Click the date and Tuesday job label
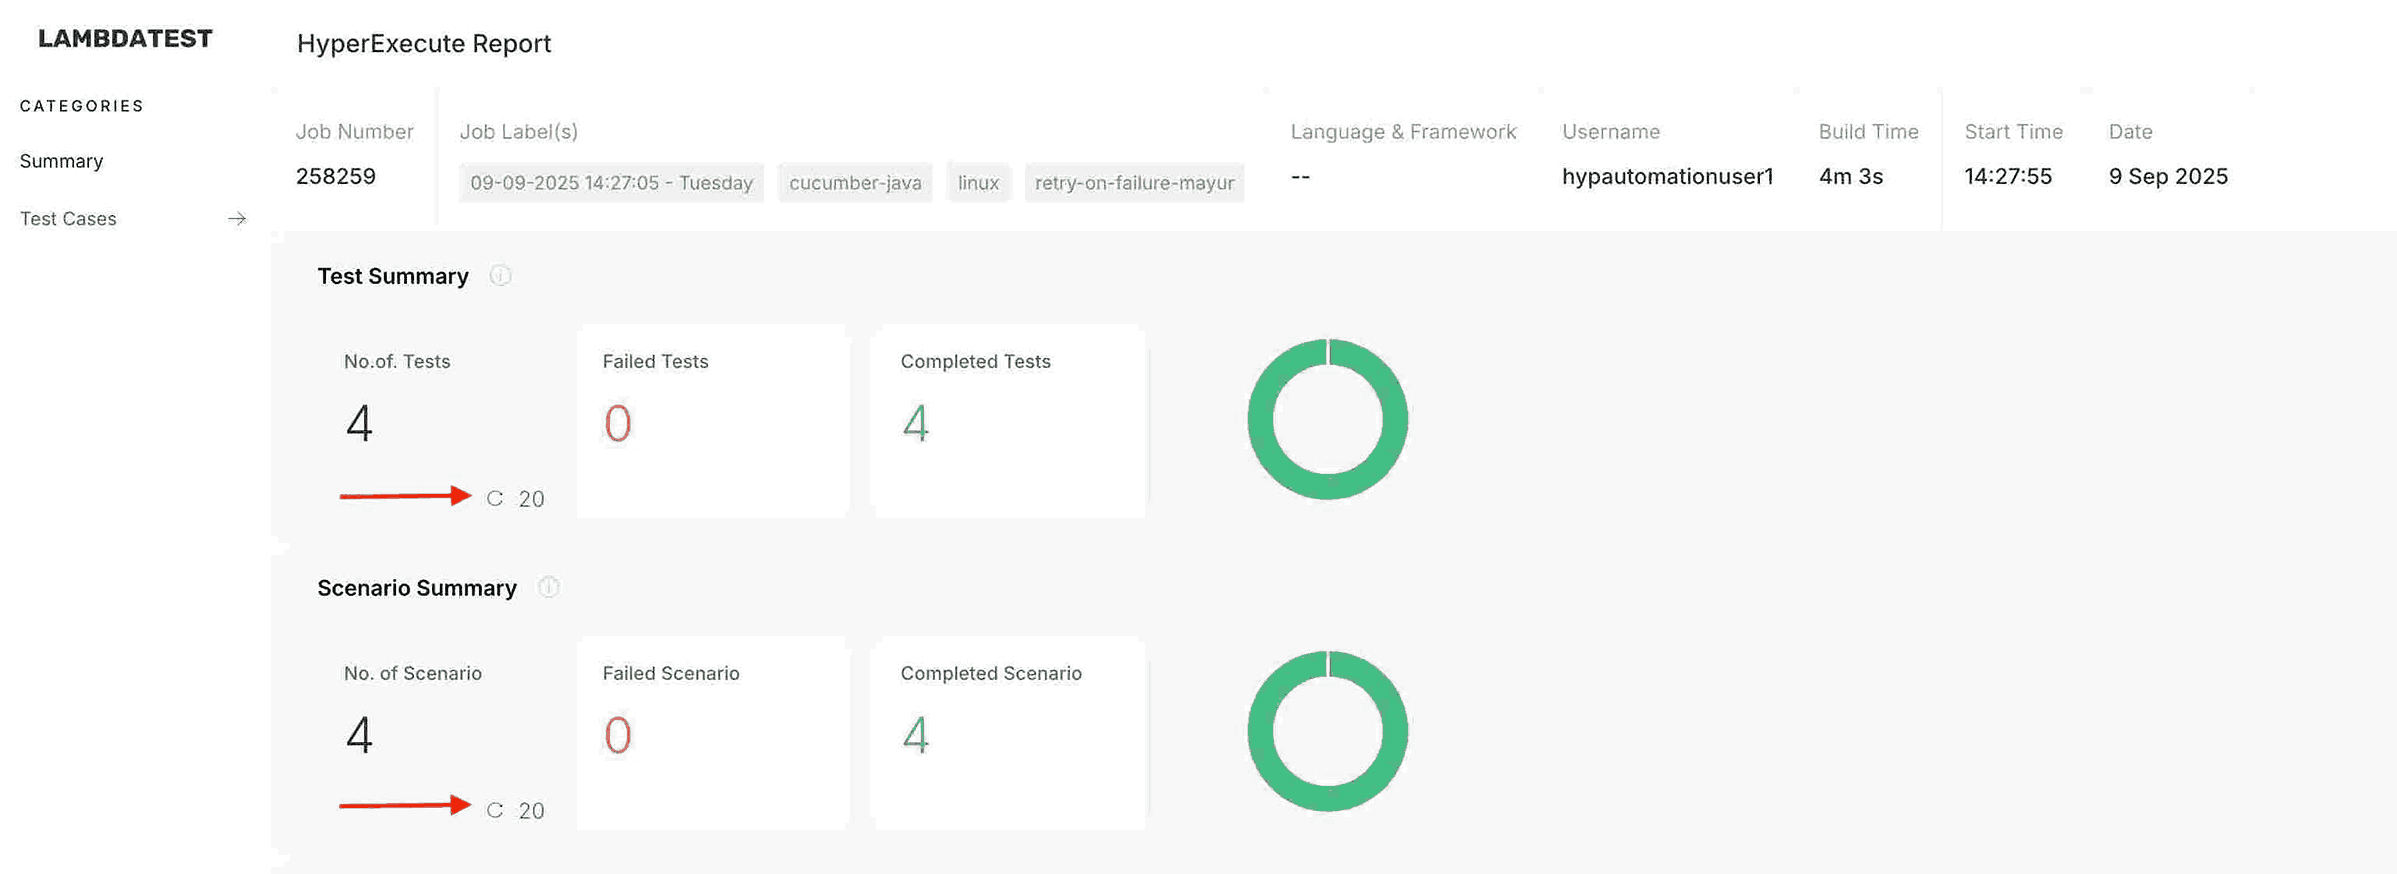The height and width of the screenshot is (874, 2397). [611, 183]
